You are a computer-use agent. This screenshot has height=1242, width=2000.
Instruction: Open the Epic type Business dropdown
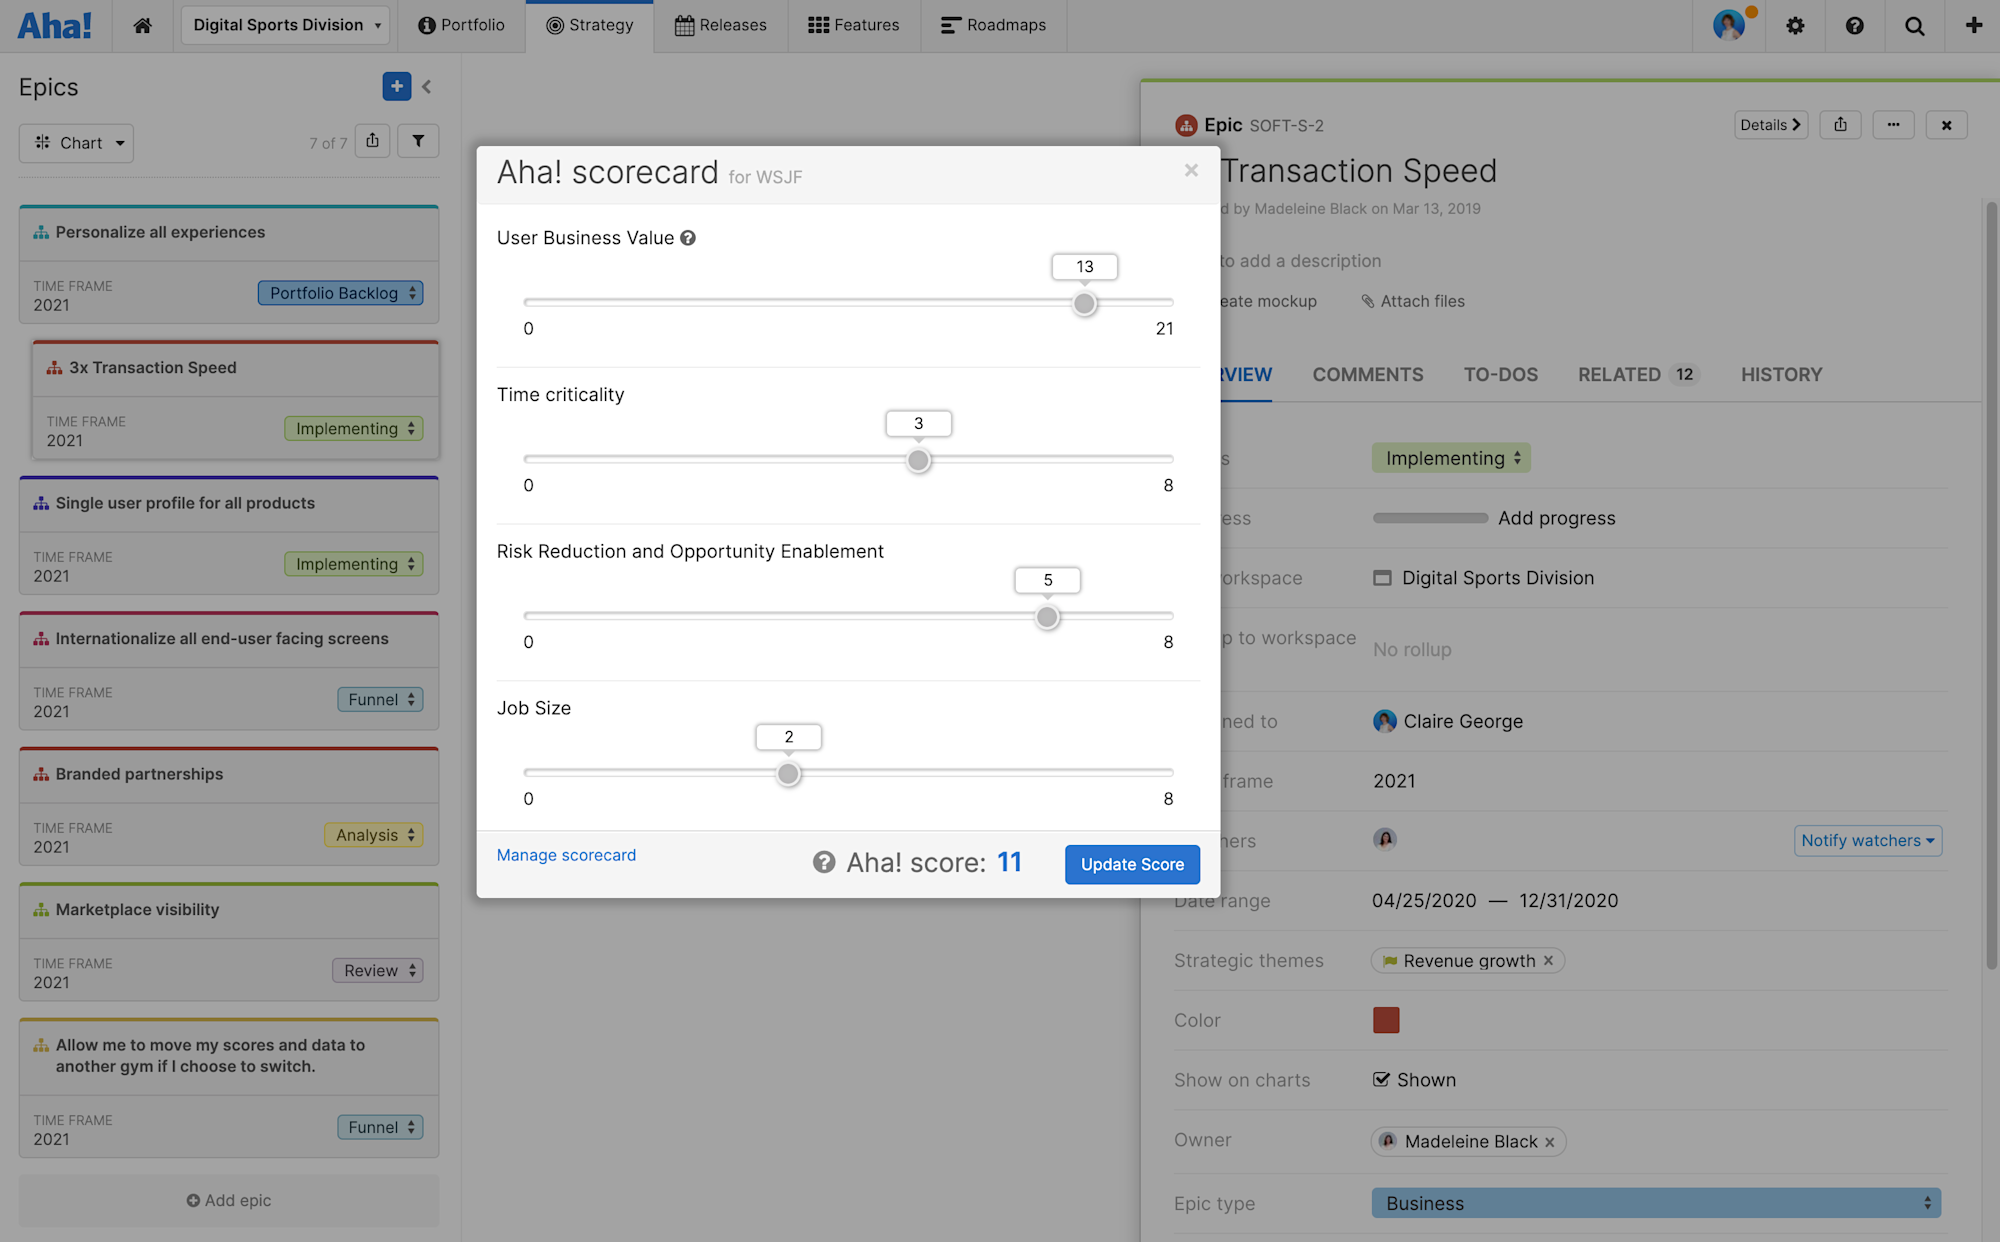(x=1655, y=1203)
